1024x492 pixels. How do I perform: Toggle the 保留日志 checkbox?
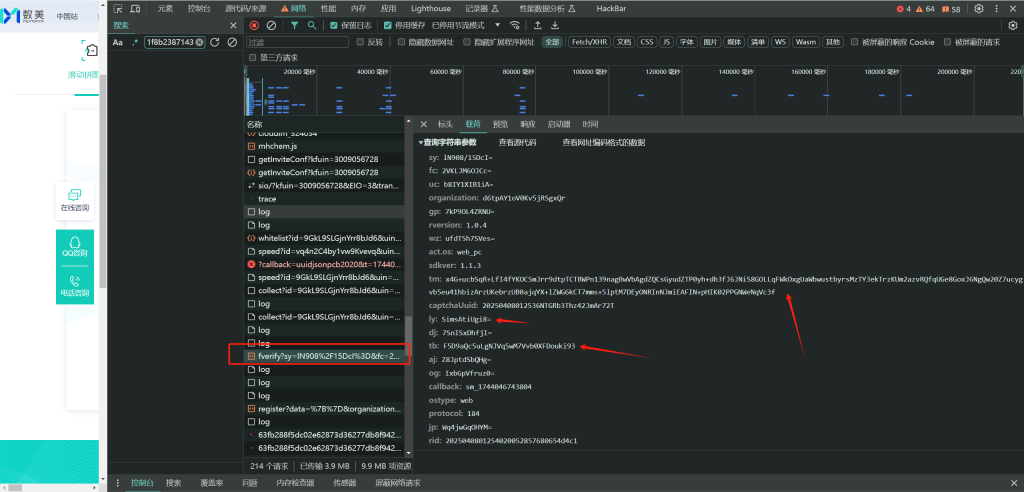[x=334, y=25]
